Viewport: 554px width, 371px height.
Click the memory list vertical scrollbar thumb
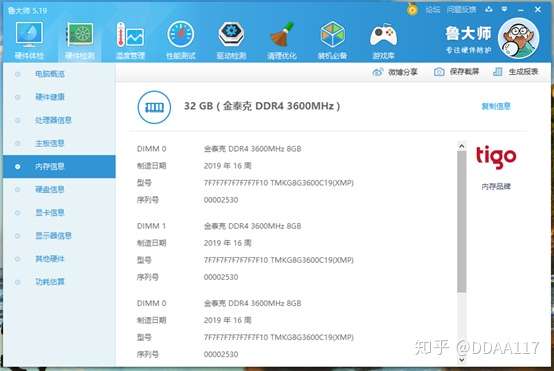coord(461,222)
